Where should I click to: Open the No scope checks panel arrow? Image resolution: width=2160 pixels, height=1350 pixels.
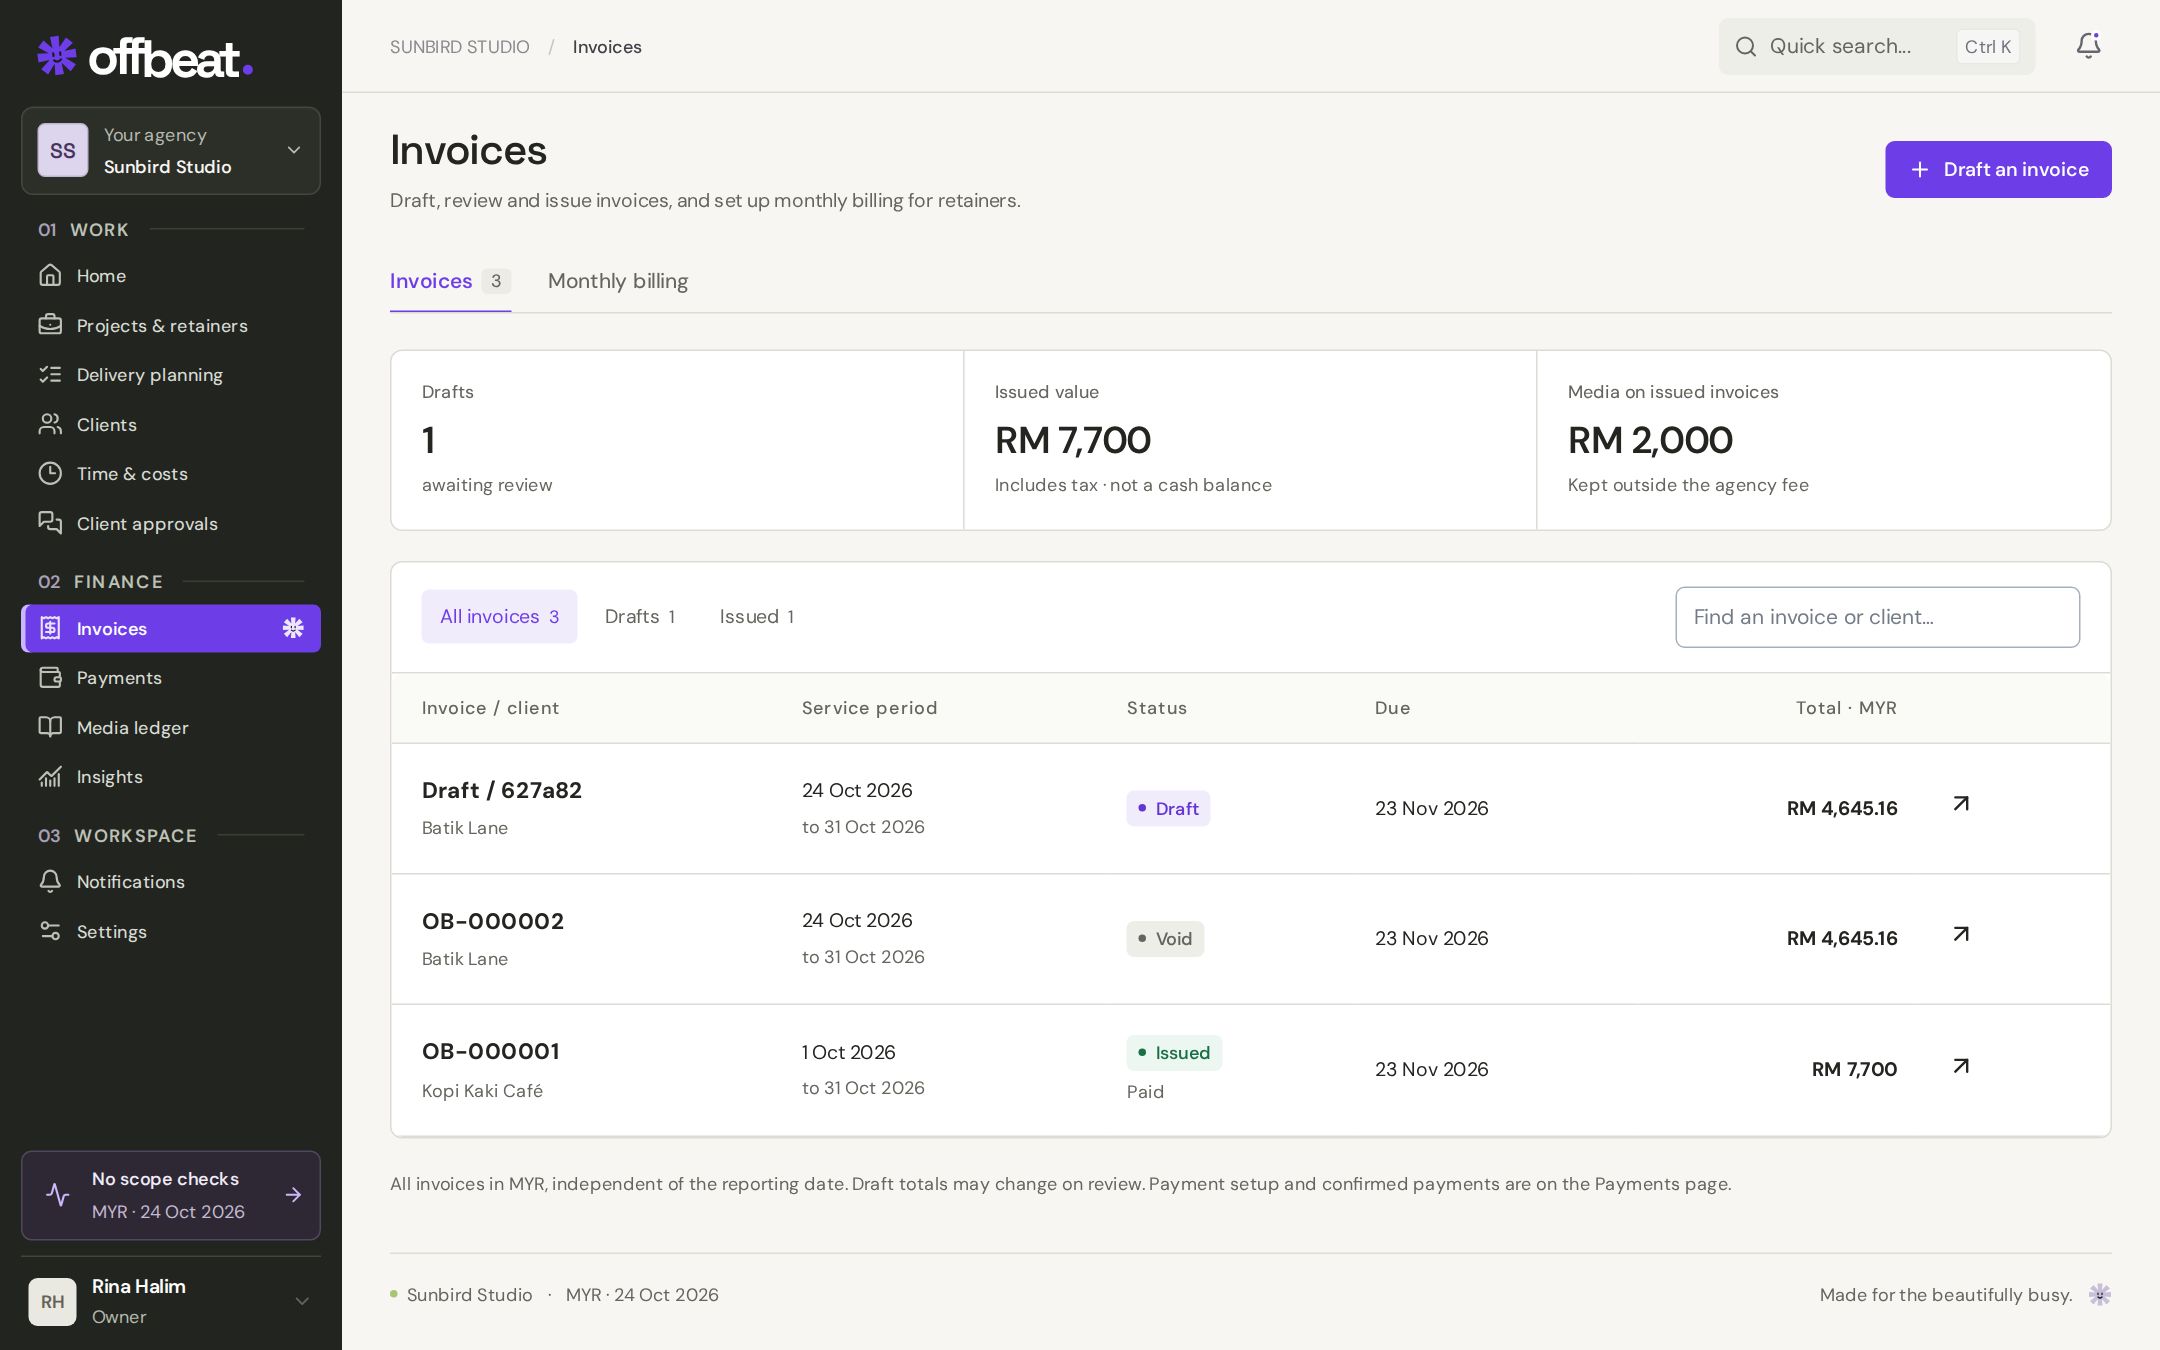click(x=293, y=1195)
